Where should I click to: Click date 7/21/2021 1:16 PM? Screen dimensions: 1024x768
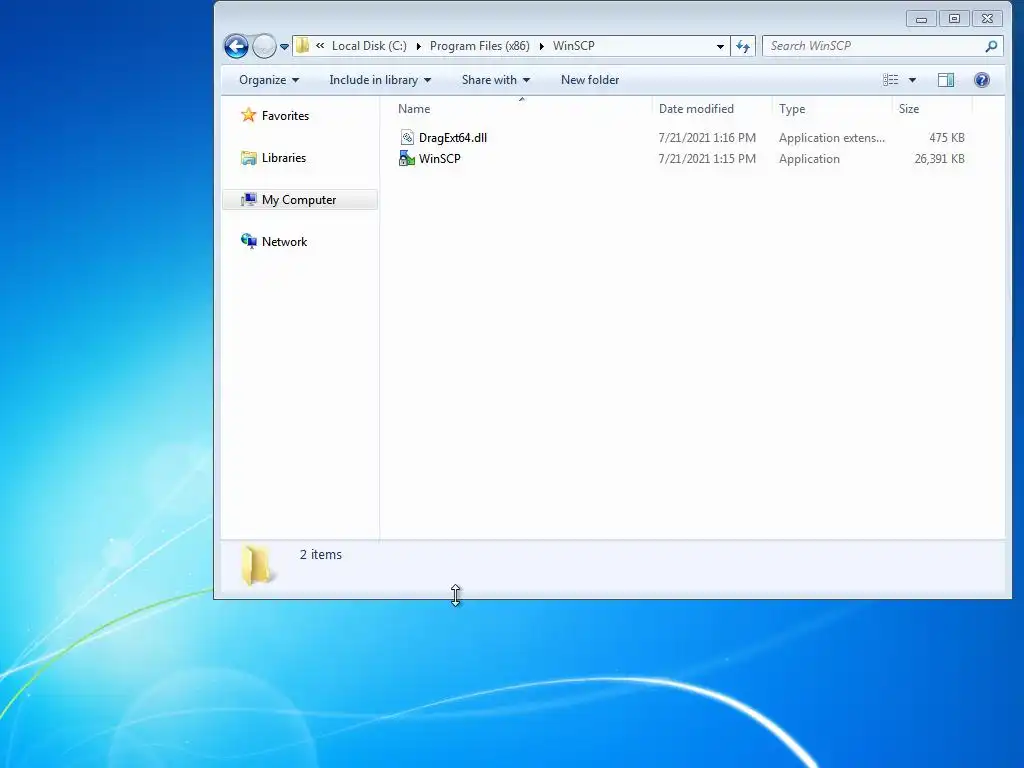point(707,138)
